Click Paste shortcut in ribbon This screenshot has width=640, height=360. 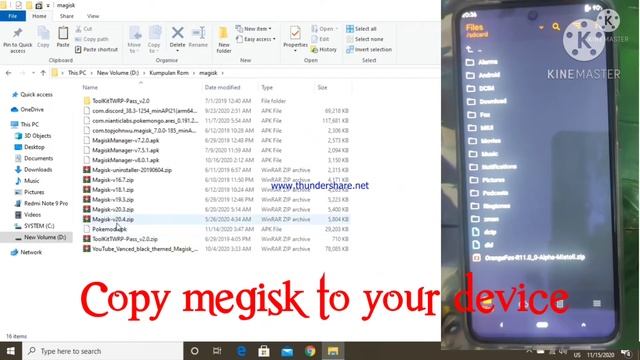coord(97,49)
